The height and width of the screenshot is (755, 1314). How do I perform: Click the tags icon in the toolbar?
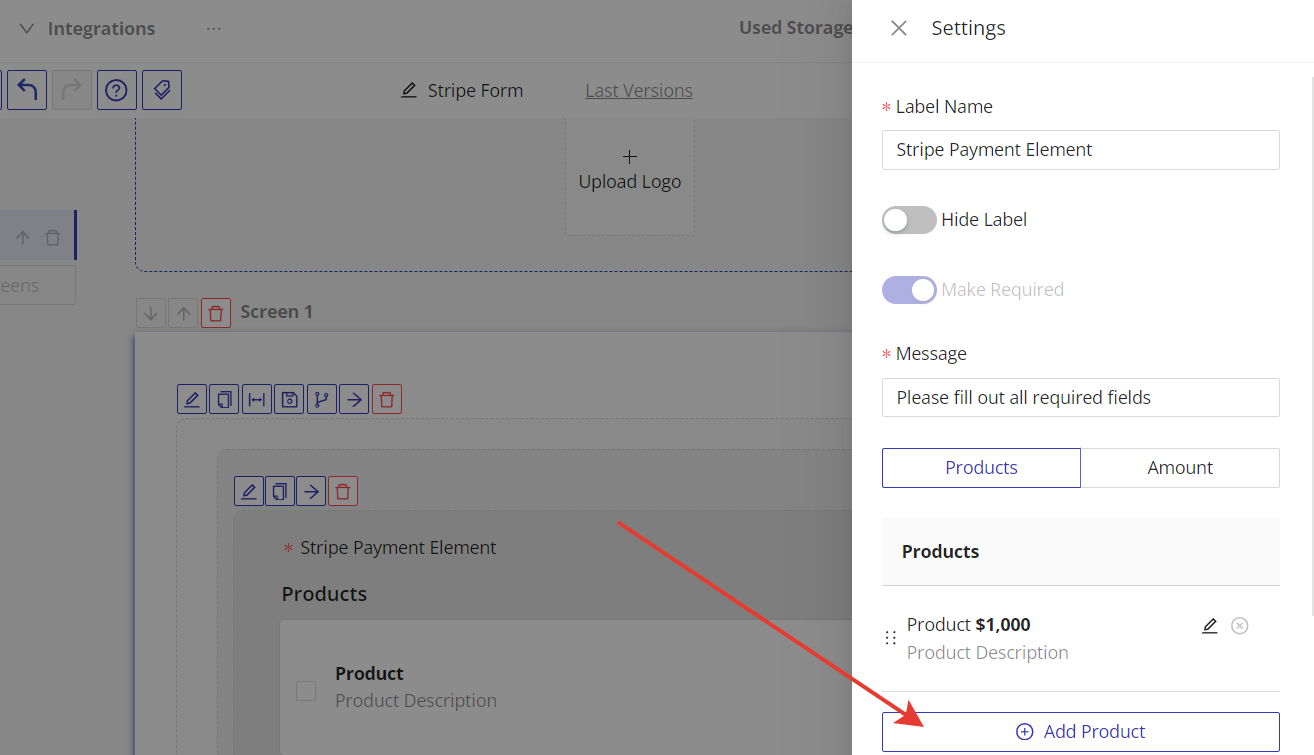click(162, 90)
